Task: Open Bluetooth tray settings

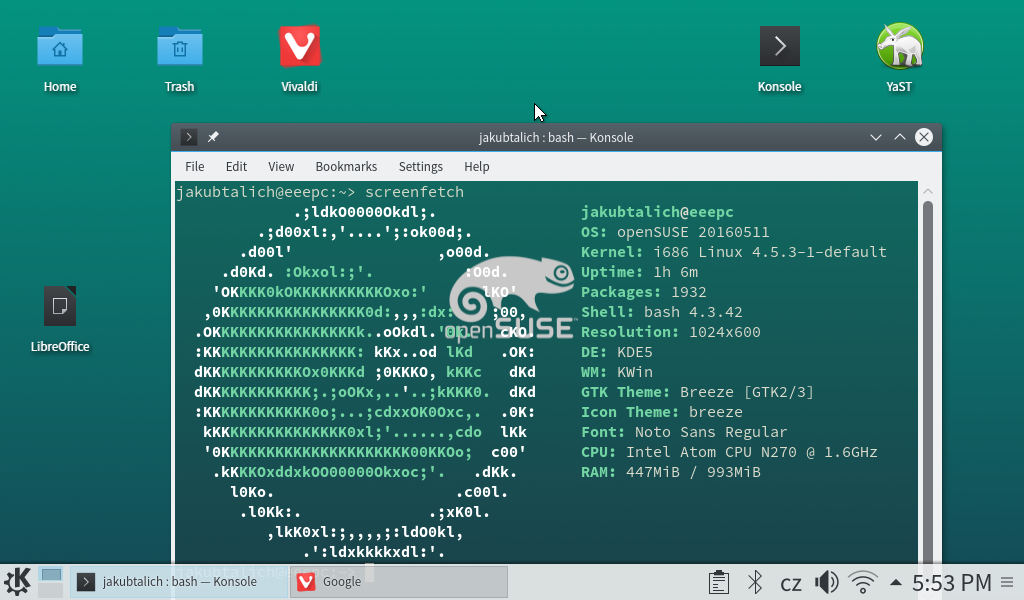Action: tap(755, 582)
